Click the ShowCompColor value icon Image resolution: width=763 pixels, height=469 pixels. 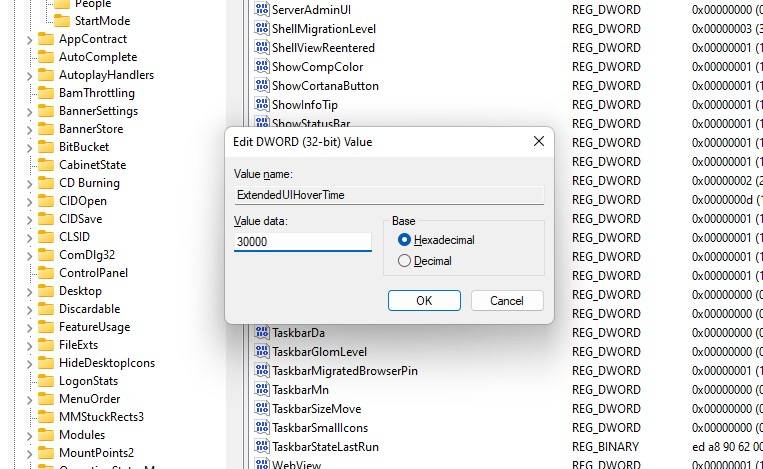(x=262, y=66)
